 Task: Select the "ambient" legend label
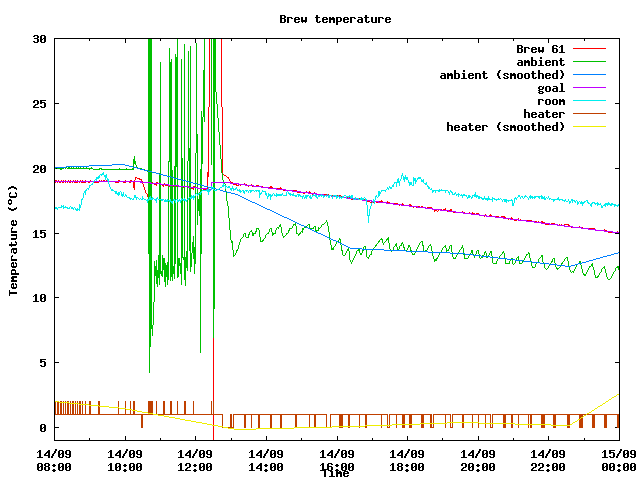(x=541, y=62)
